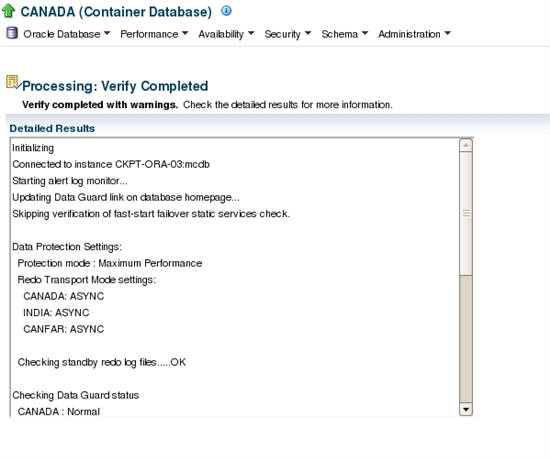Click the CANADA (Container Database) title
The height and width of the screenshot is (460, 550).
click(x=116, y=12)
